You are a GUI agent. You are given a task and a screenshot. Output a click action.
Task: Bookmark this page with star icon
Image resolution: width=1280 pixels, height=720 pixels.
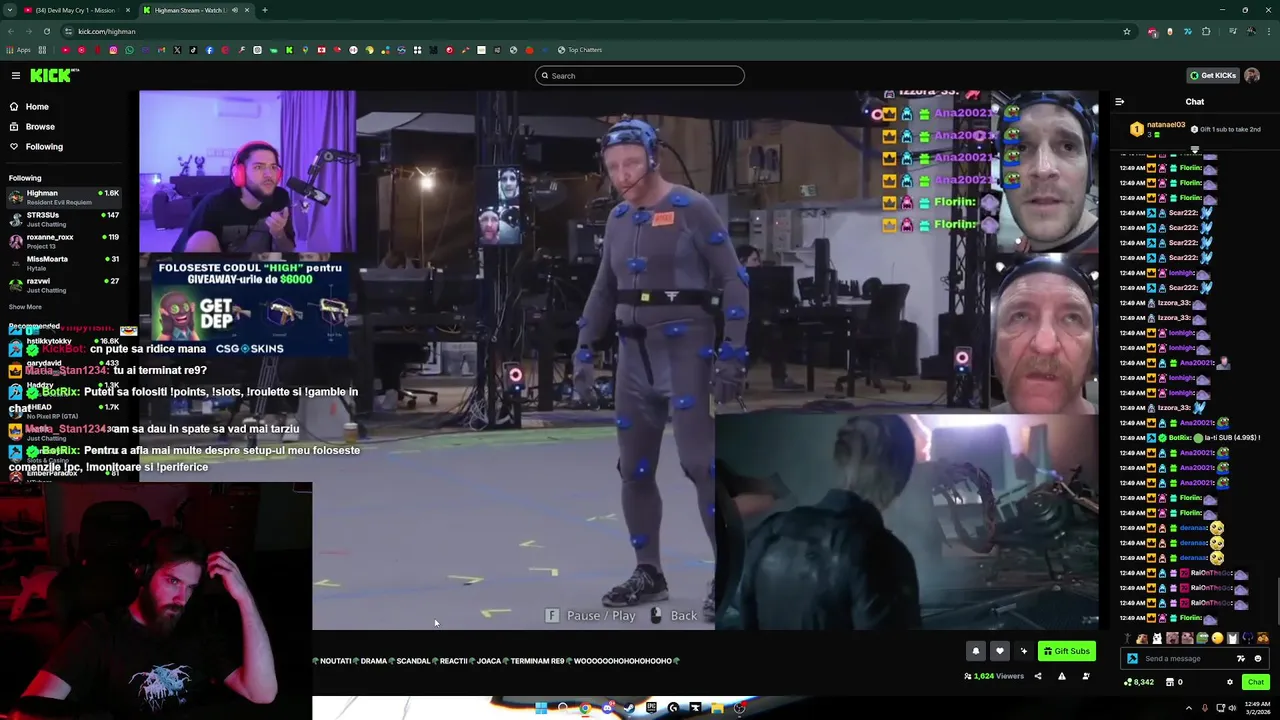click(x=1127, y=31)
